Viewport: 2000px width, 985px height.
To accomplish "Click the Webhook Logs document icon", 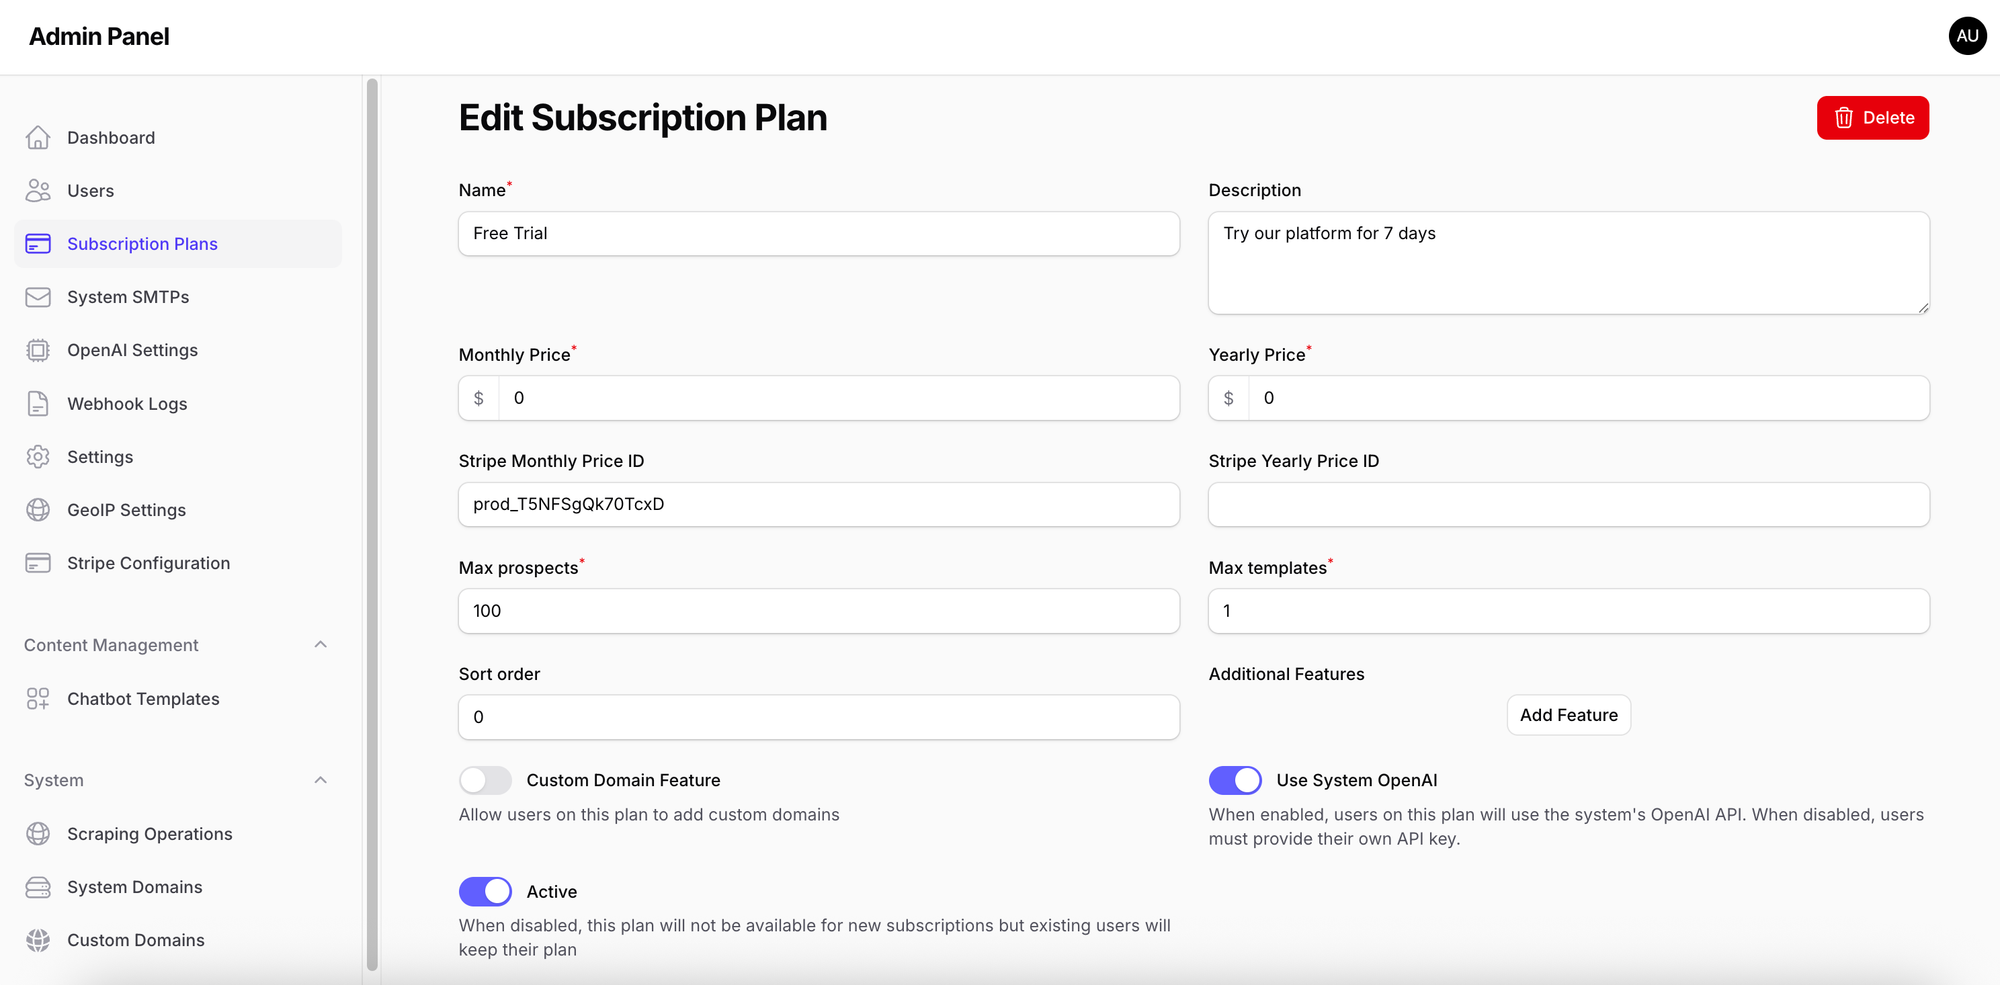I will point(38,404).
